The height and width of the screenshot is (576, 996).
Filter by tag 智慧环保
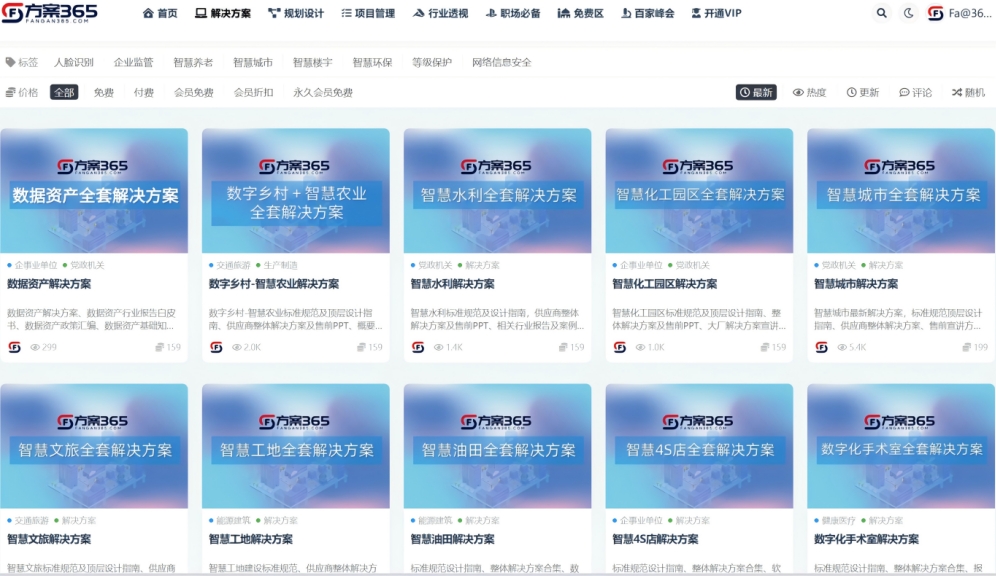pyautogui.click(x=372, y=62)
